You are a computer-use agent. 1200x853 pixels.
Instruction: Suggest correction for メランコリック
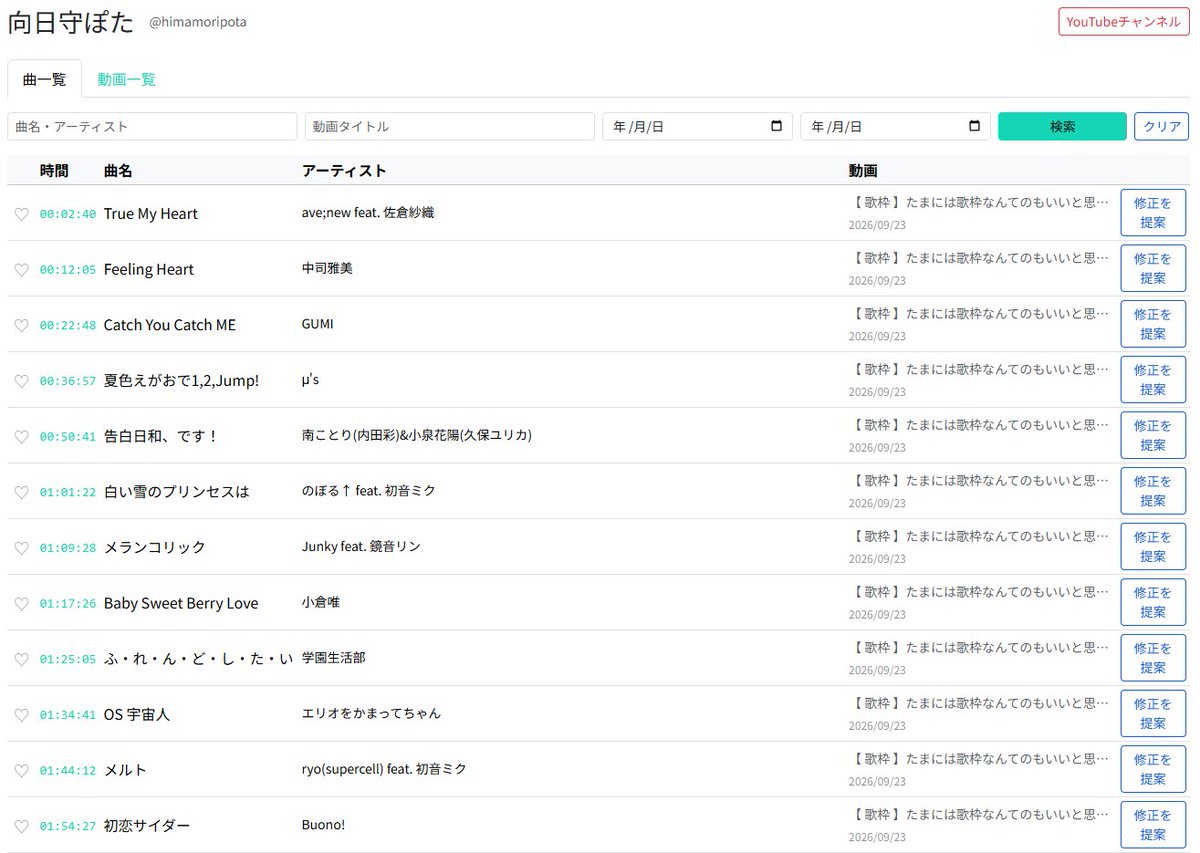(1153, 546)
